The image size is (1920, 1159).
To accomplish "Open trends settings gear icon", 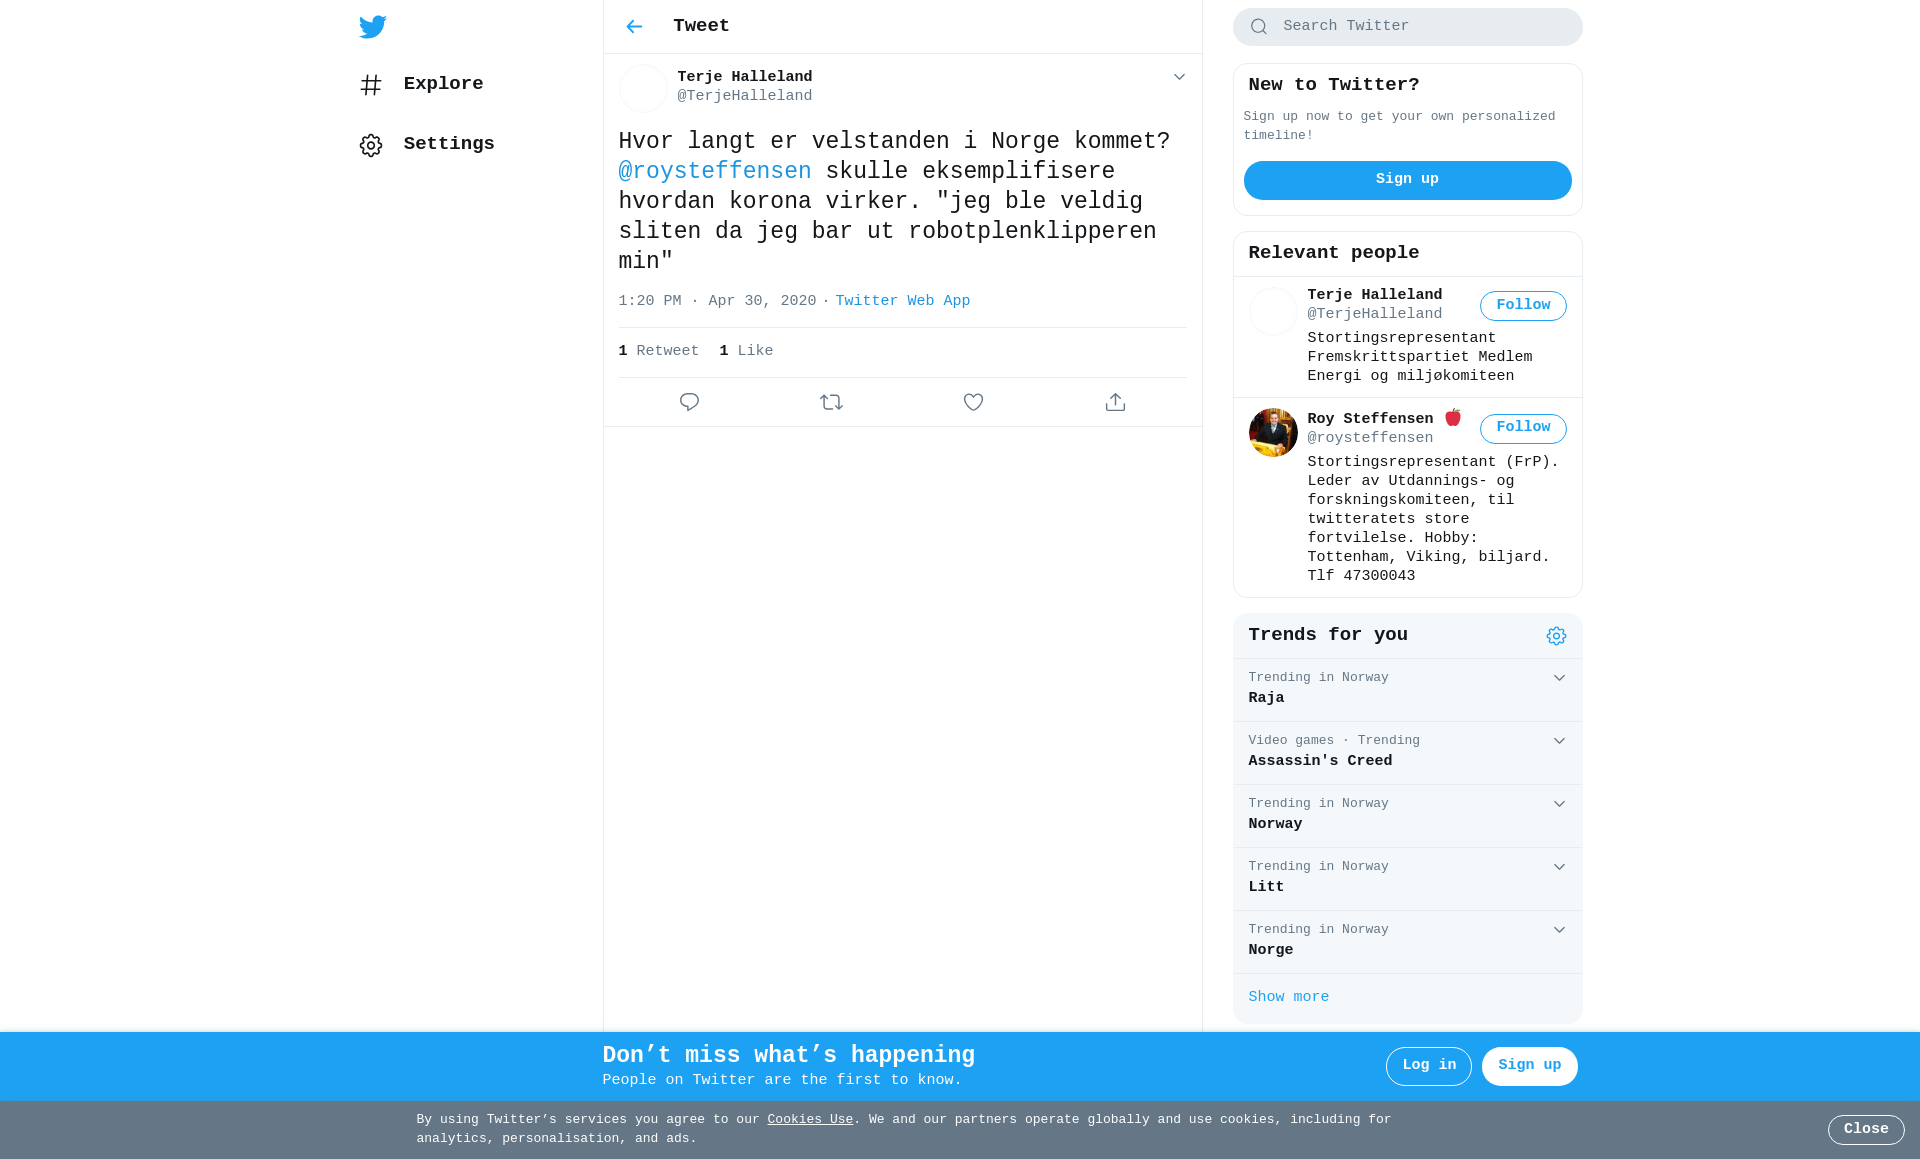I will pyautogui.click(x=1556, y=636).
